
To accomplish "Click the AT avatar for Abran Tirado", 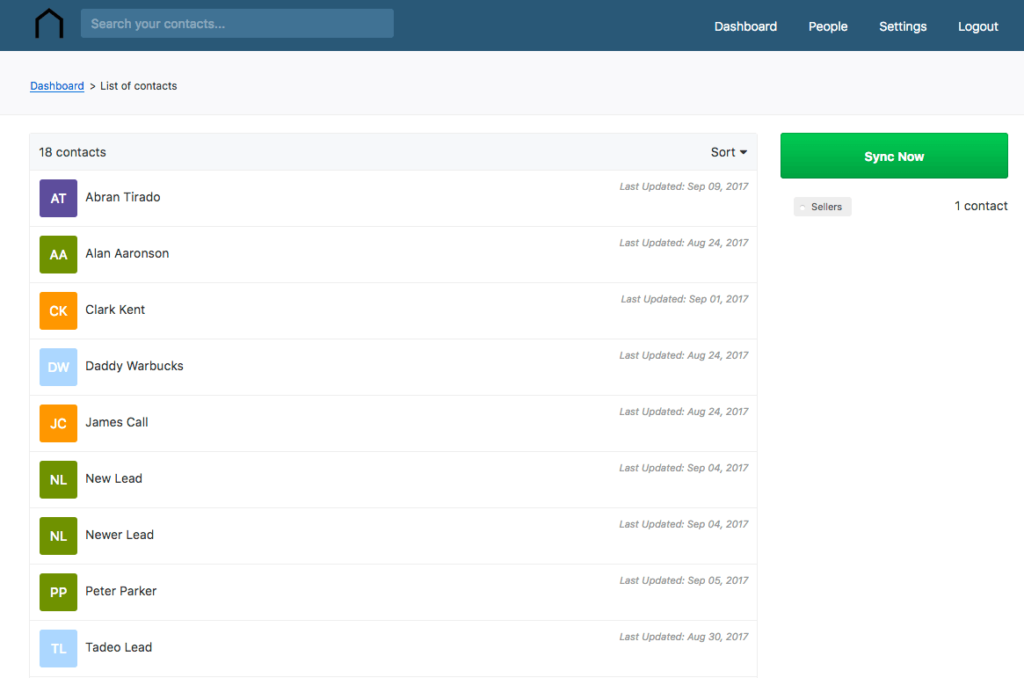I will (58, 198).
